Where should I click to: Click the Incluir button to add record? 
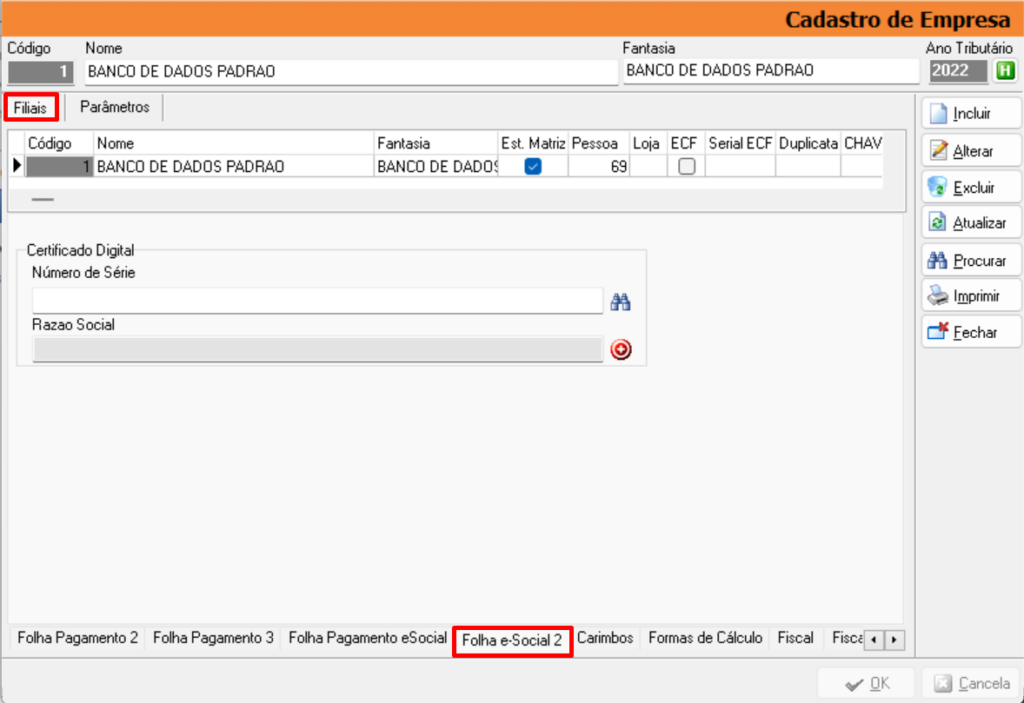[971, 113]
